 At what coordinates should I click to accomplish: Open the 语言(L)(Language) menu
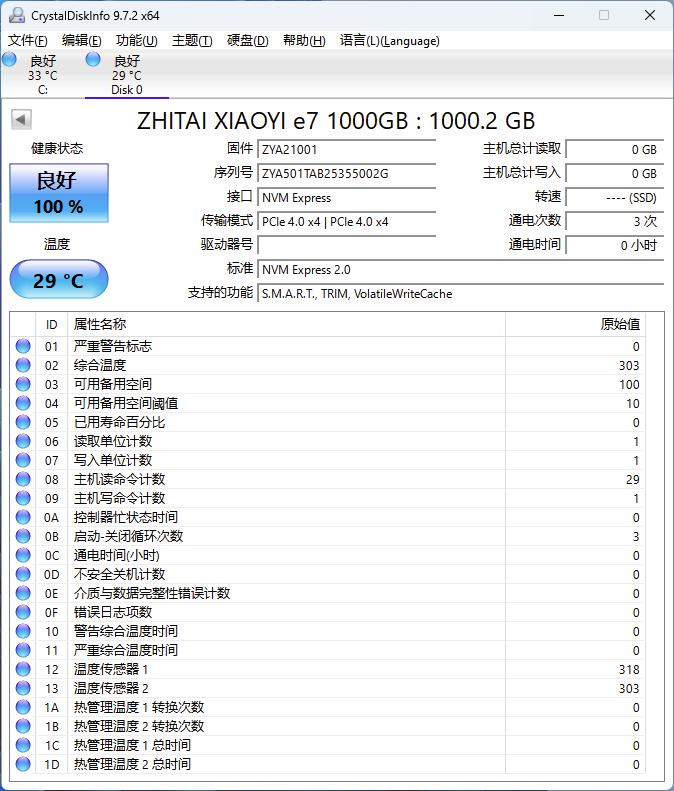[x=389, y=40]
